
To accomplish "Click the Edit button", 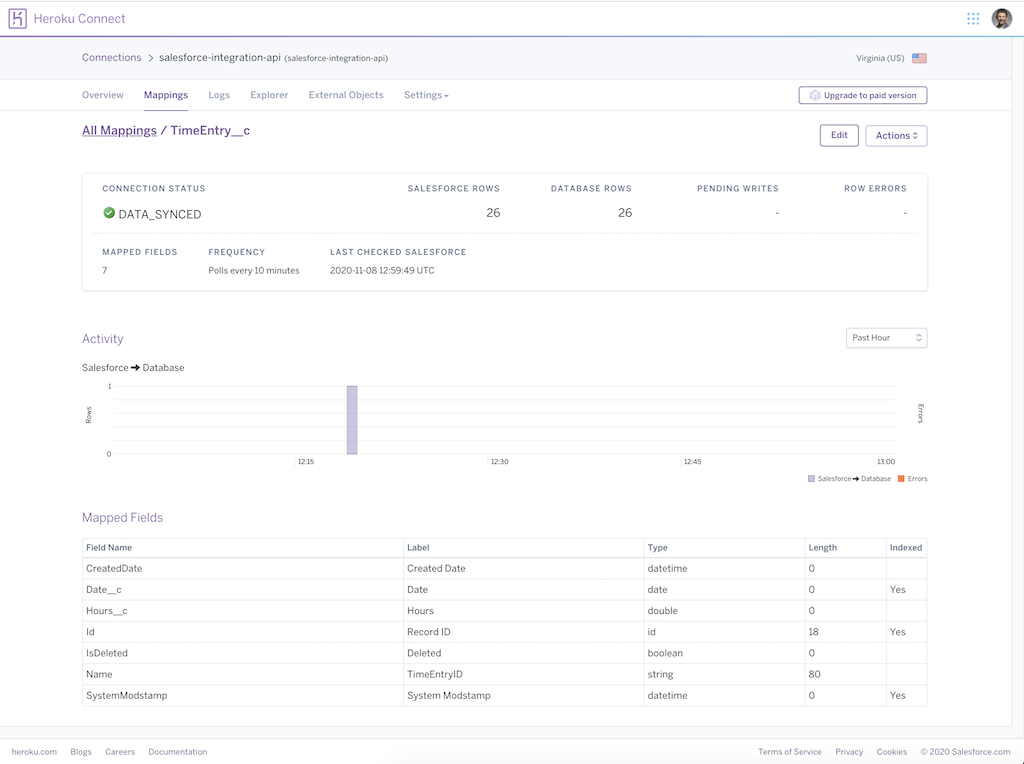I will pyautogui.click(x=839, y=136).
